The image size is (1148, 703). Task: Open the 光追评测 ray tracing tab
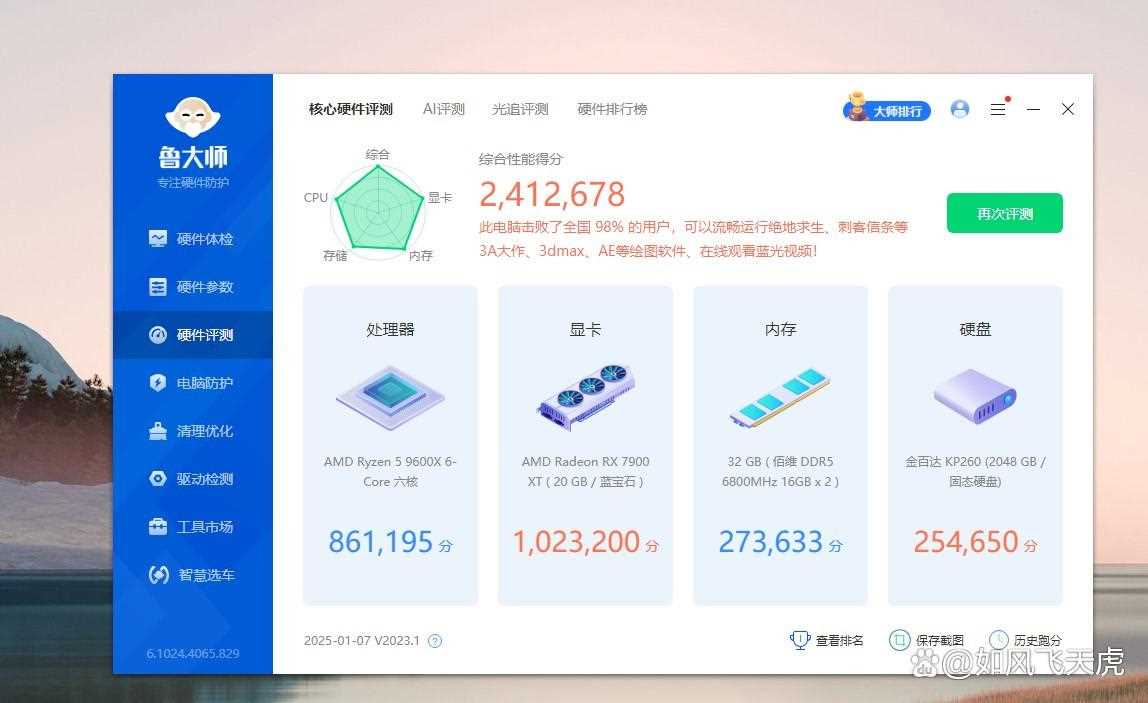[x=519, y=110]
